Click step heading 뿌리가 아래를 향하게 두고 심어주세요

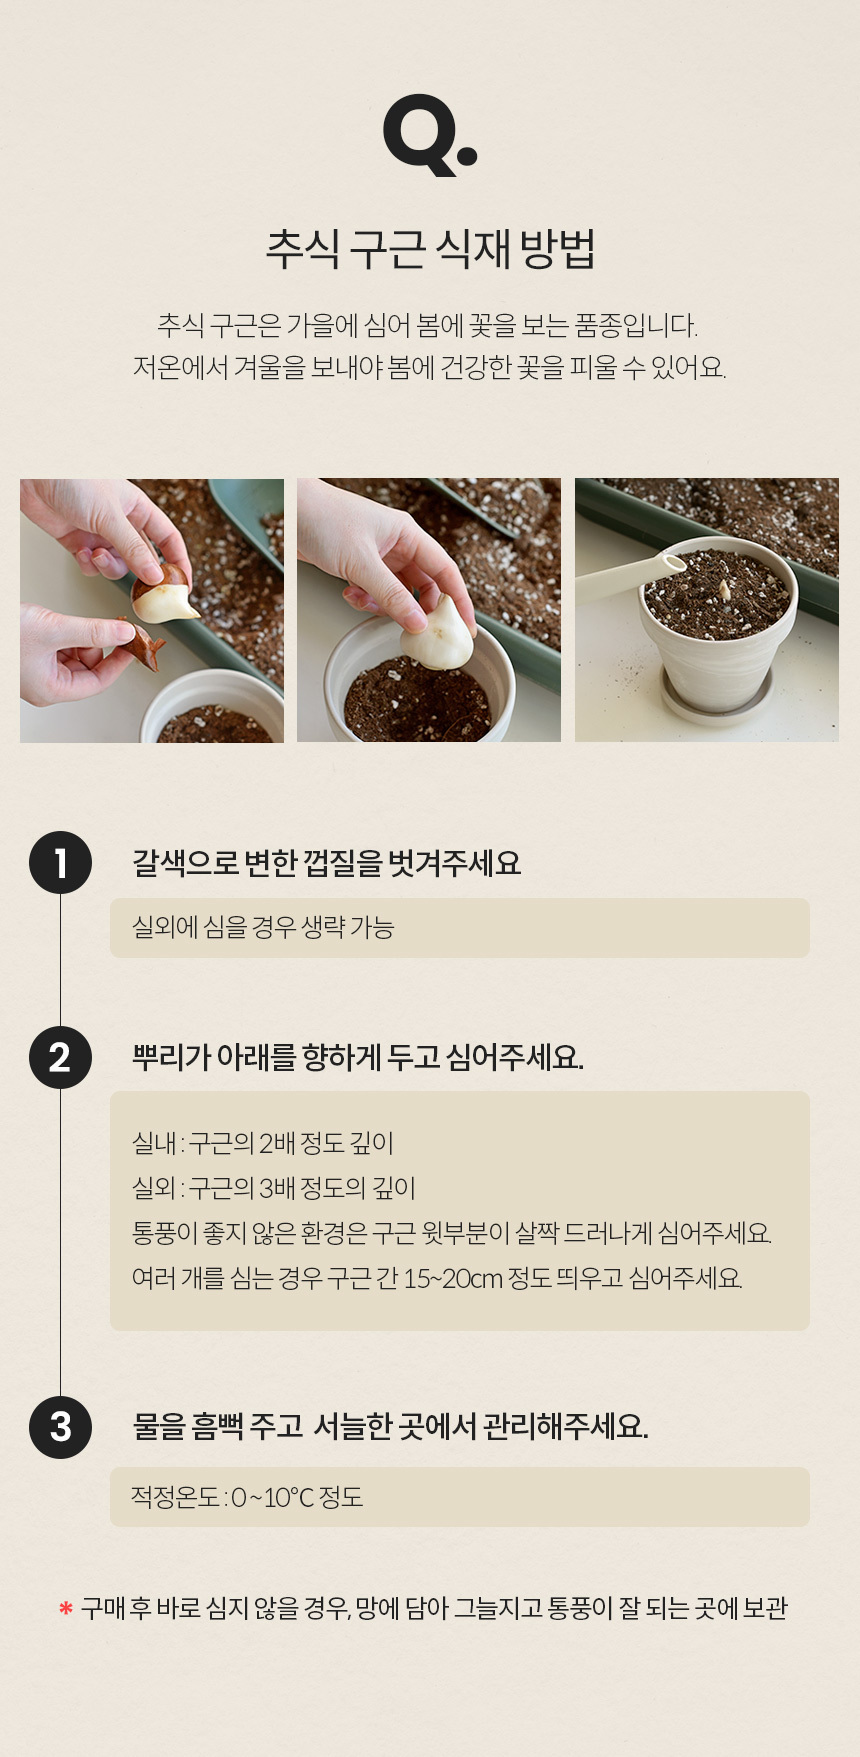(x=358, y=1057)
